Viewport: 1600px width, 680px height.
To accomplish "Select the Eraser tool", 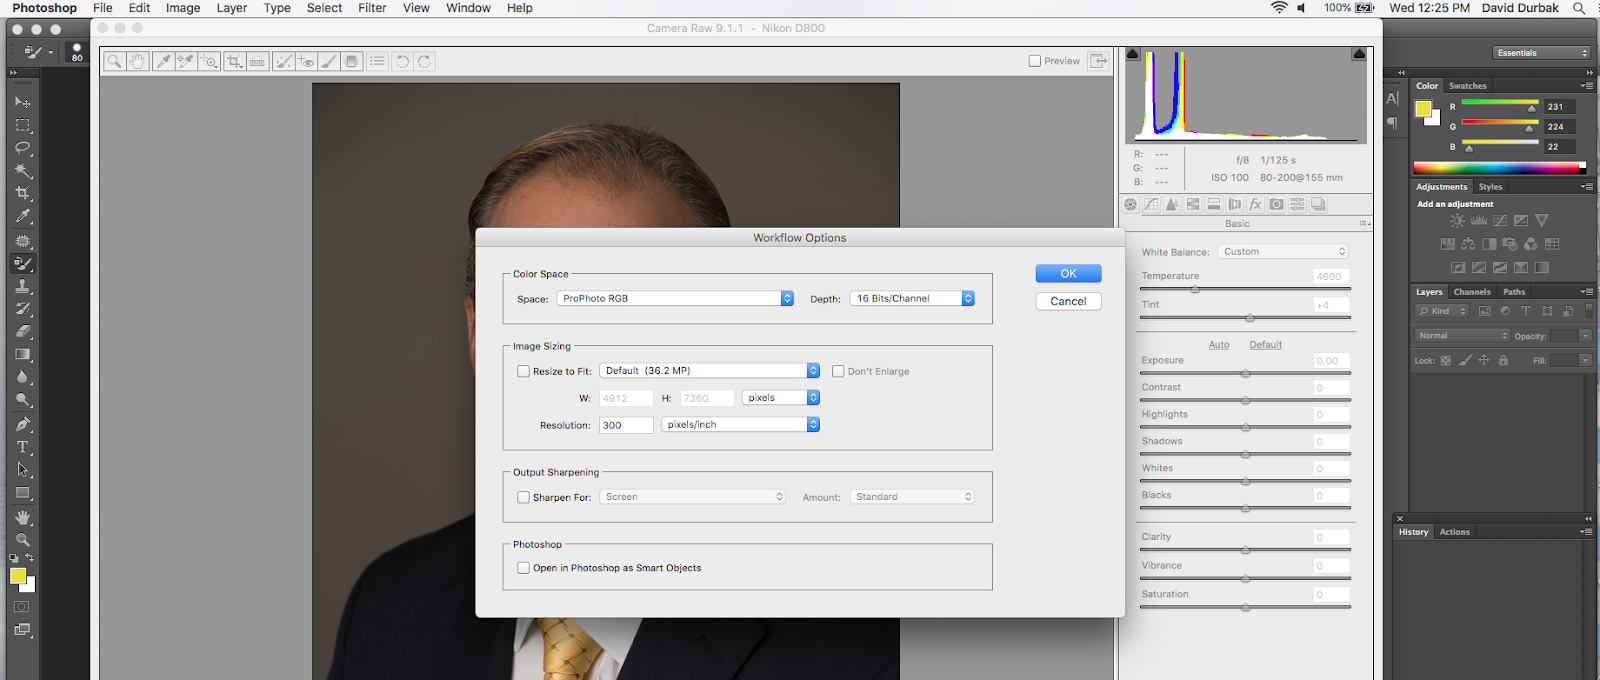I will (x=22, y=332).
